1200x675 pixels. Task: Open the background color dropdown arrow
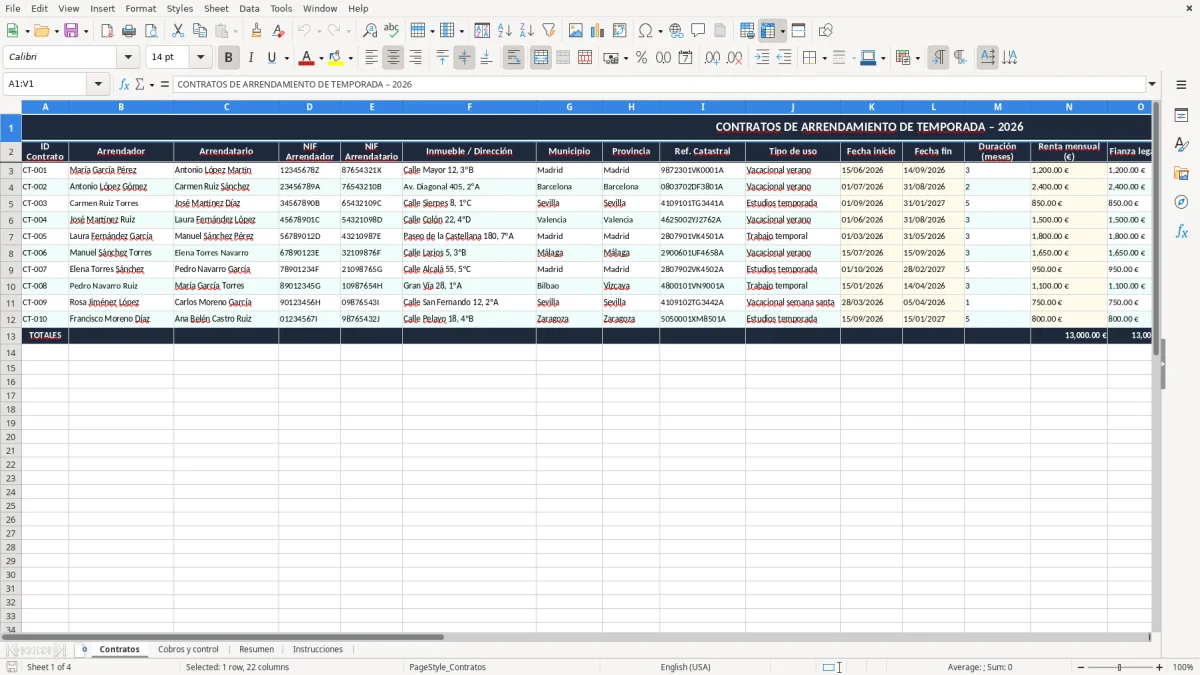tap(350, 58)
